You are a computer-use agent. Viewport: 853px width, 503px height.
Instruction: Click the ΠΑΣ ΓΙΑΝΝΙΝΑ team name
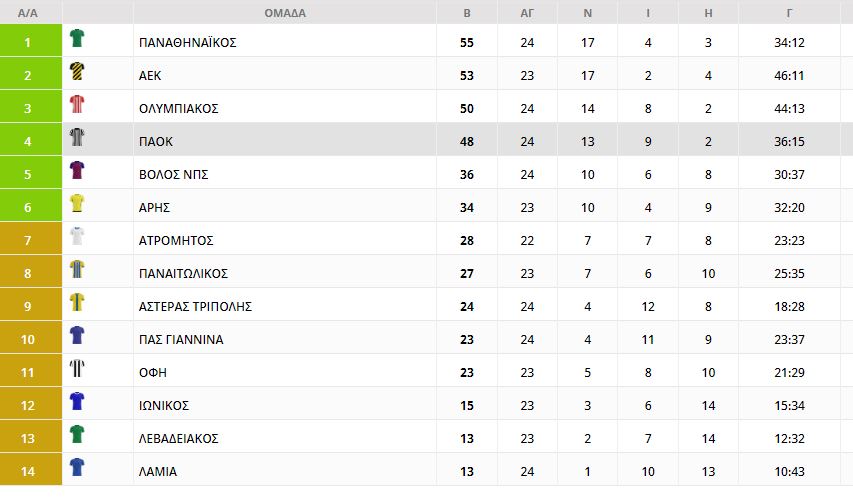pyautogui.click(x=181, y=340)
